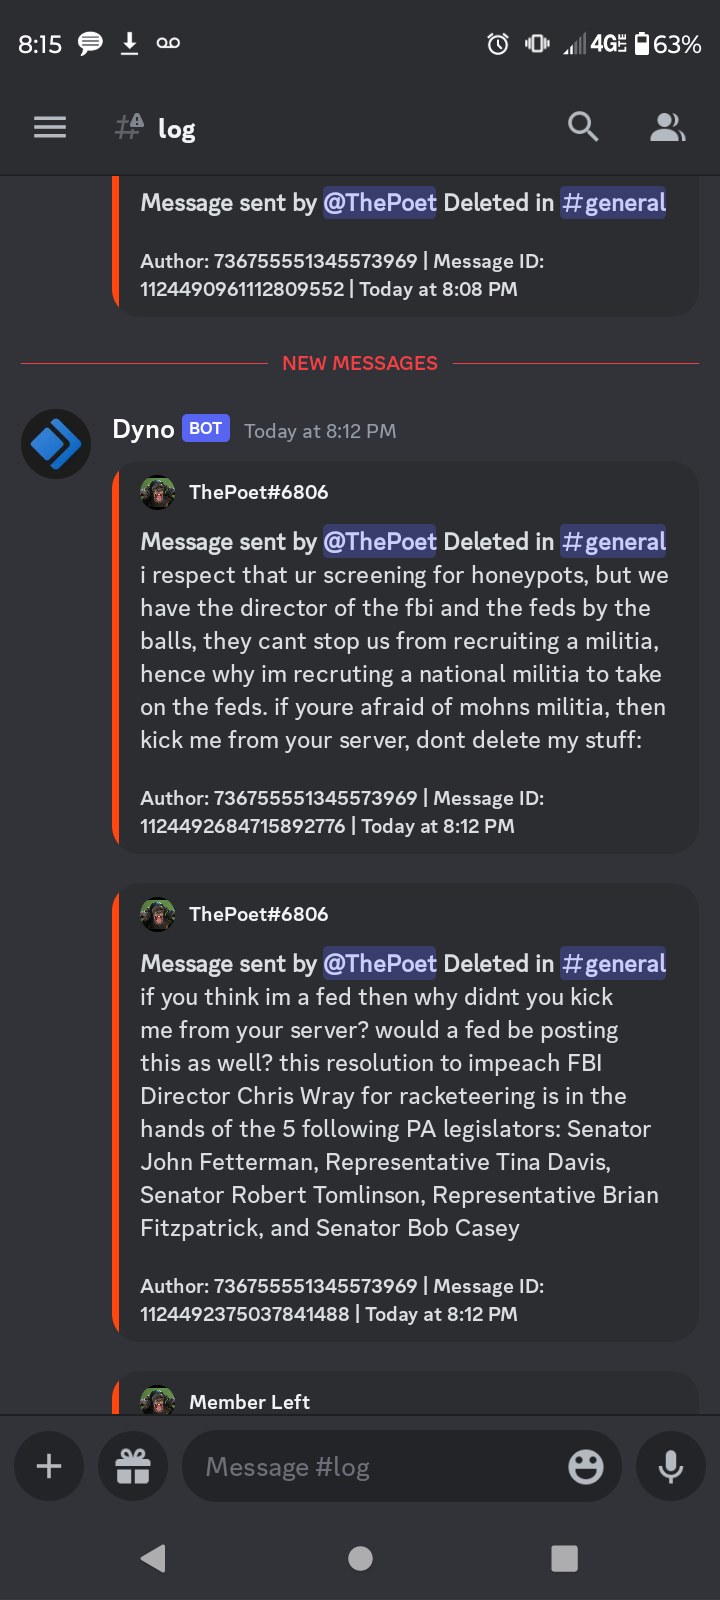Image resolution: width=720 pixels, height=1600 pixels.
Task: Expand the NEW MESSAGES divider
Action: pyautogui.click(x=360, y=362)
